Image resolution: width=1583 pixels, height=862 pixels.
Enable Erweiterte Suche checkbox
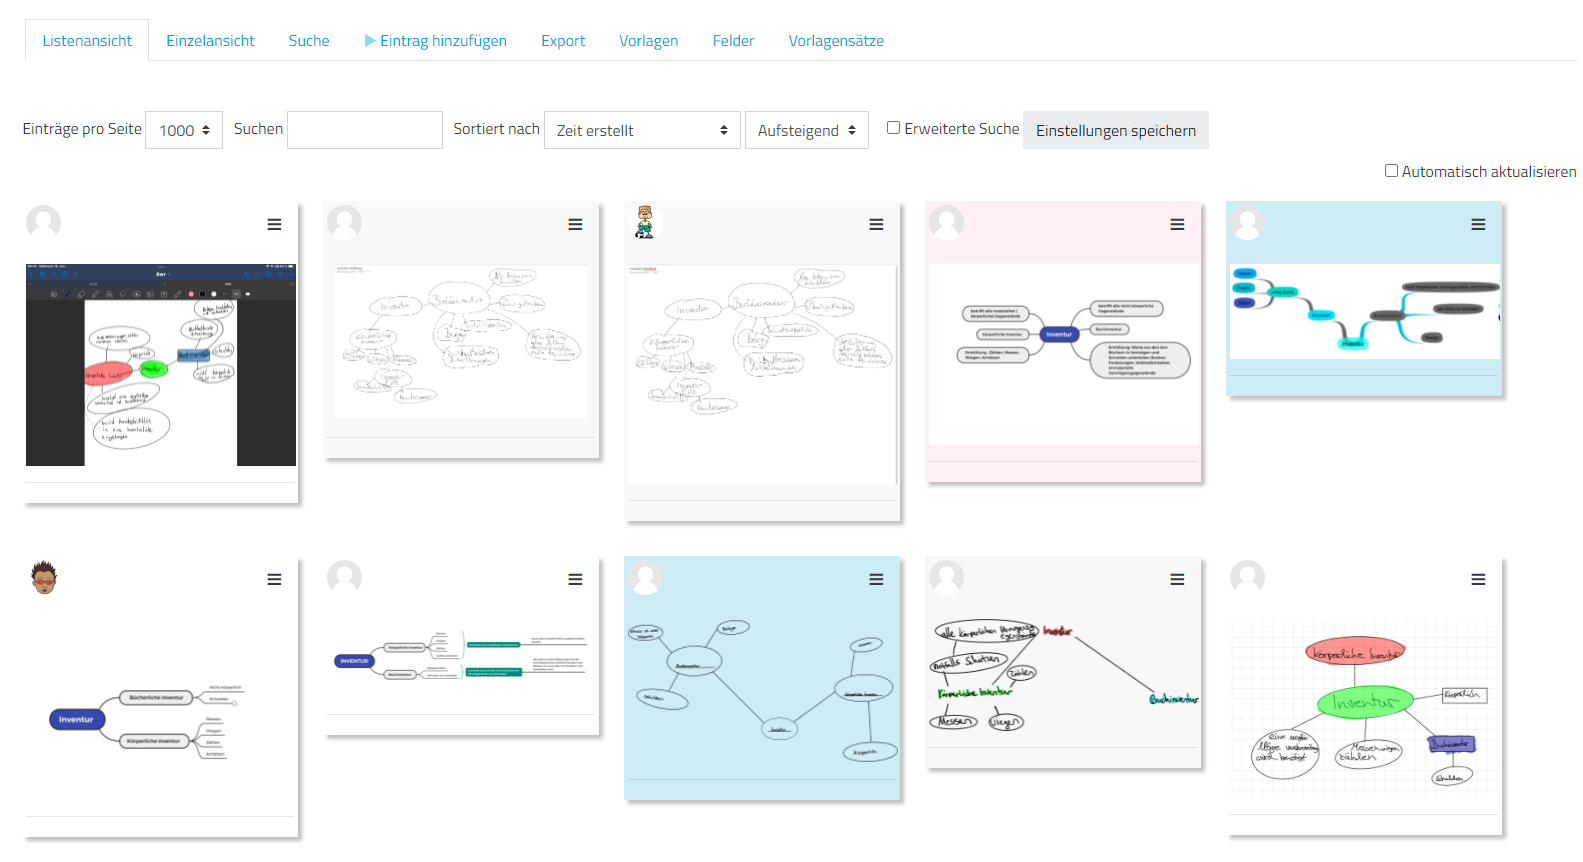coord(894,128)
